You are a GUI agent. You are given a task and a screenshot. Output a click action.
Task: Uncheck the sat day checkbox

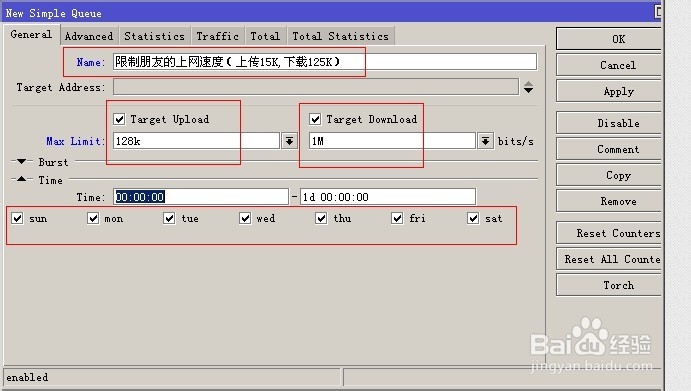(x=473, y=218)
